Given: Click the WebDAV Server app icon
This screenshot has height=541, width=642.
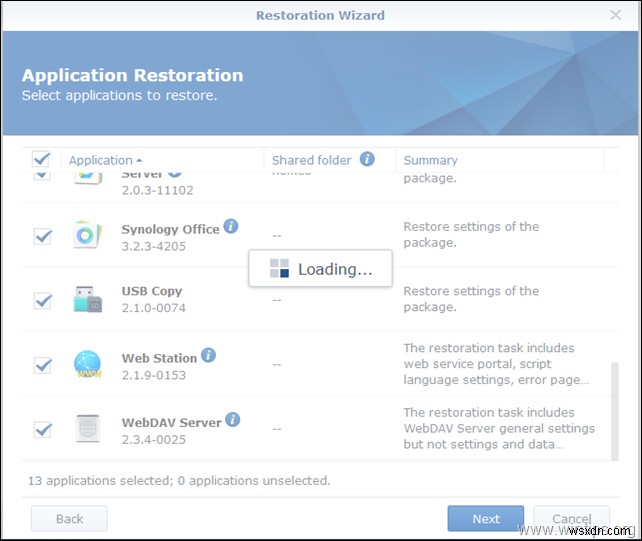Looking at the screenshot, I should 88,428.
